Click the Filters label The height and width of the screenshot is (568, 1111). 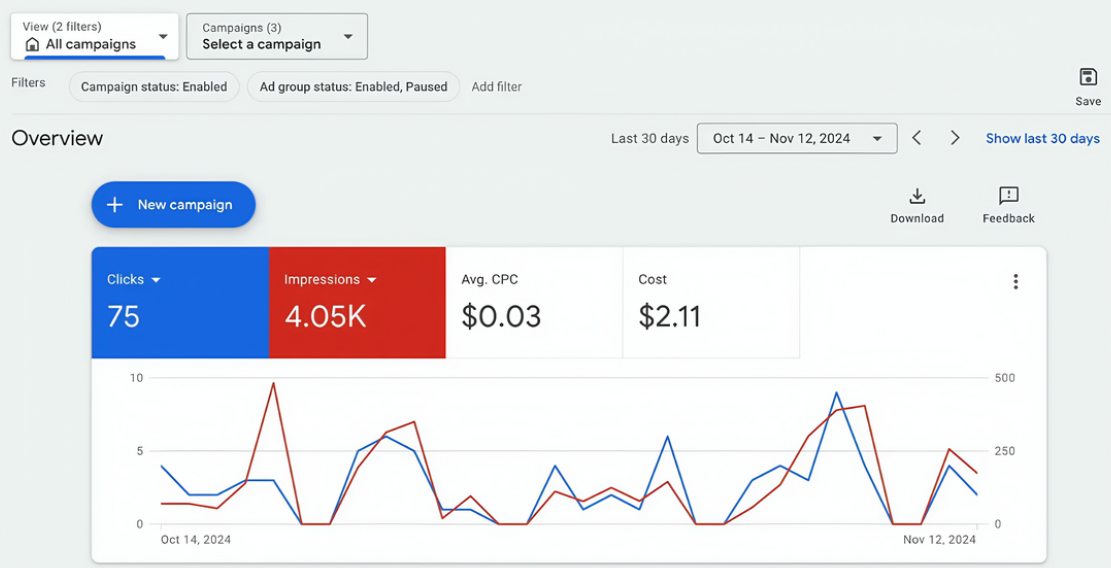pyautogui.click(x=28, y=83)
